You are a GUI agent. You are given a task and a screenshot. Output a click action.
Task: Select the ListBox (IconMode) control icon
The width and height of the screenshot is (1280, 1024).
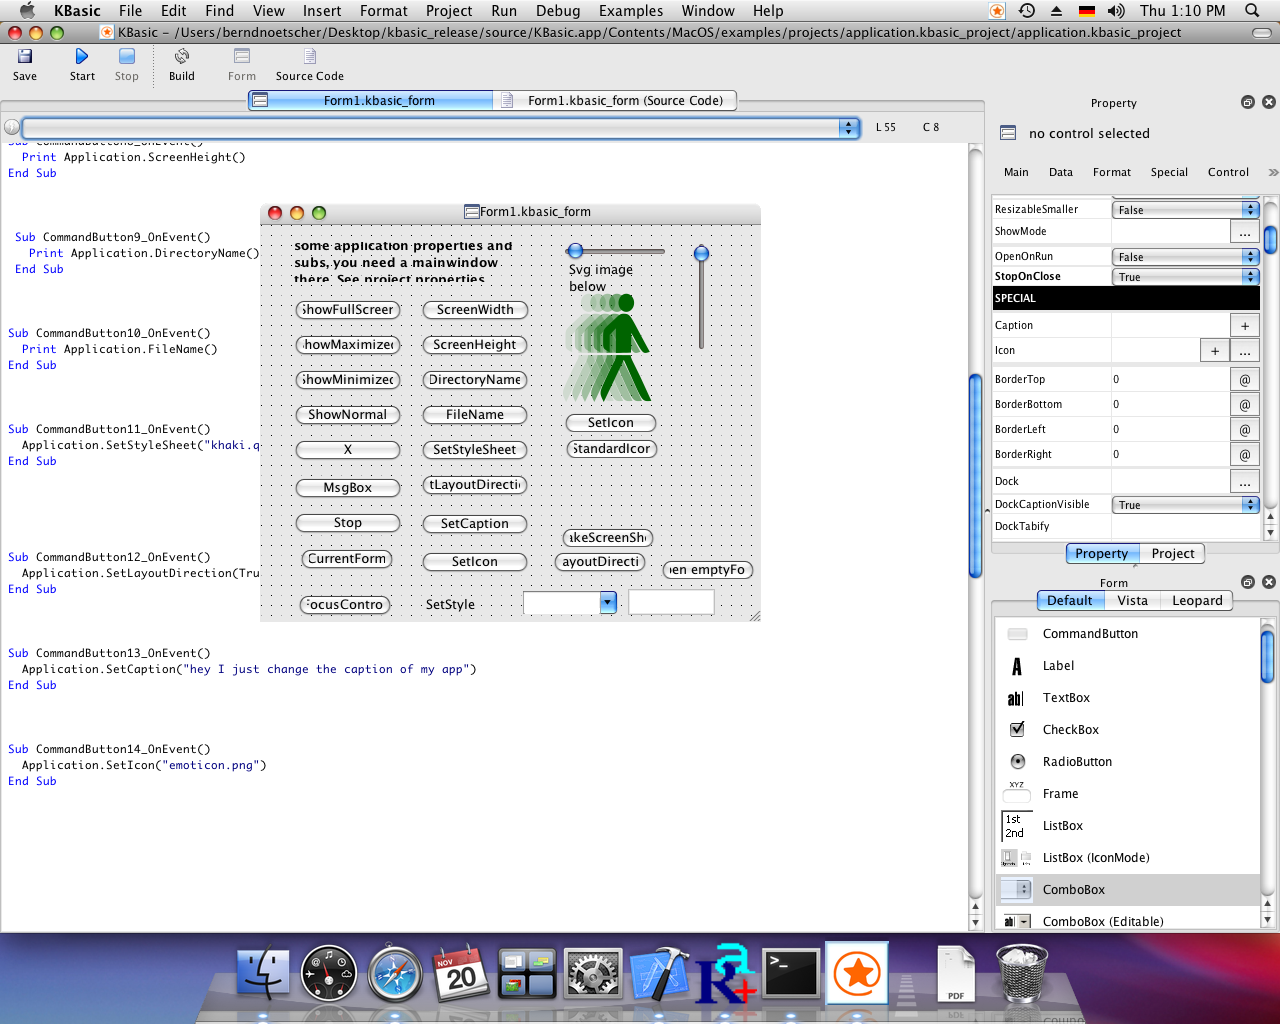(1016, 857)
